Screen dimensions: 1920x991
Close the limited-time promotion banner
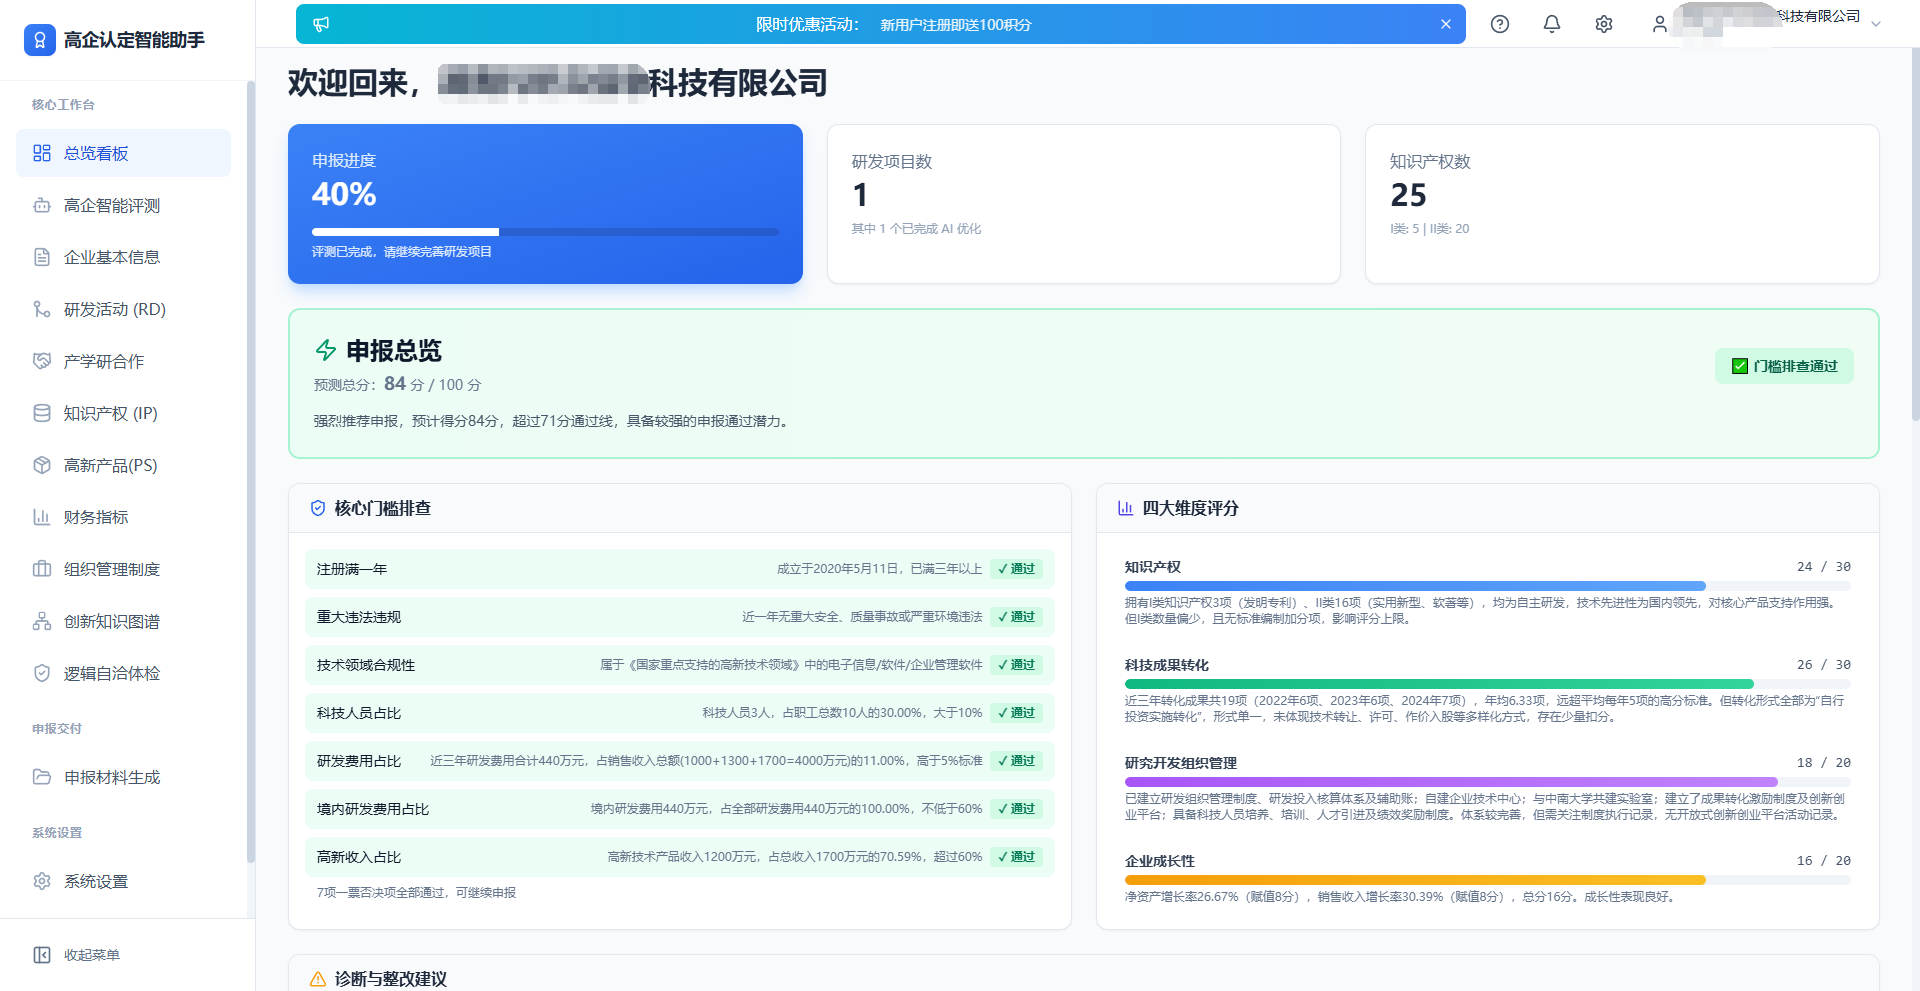pyautogui.click(x=1446, y=24)
